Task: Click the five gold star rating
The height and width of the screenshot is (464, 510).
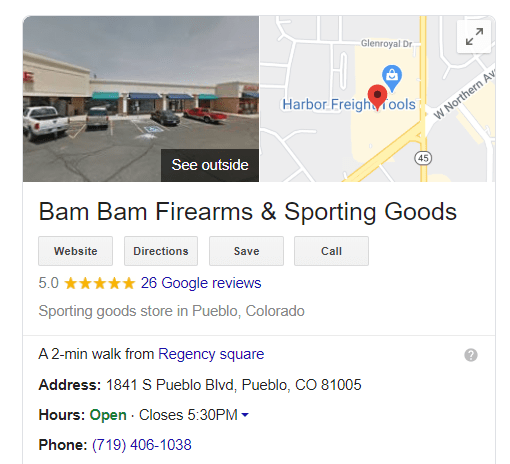Action: [100, 283]
